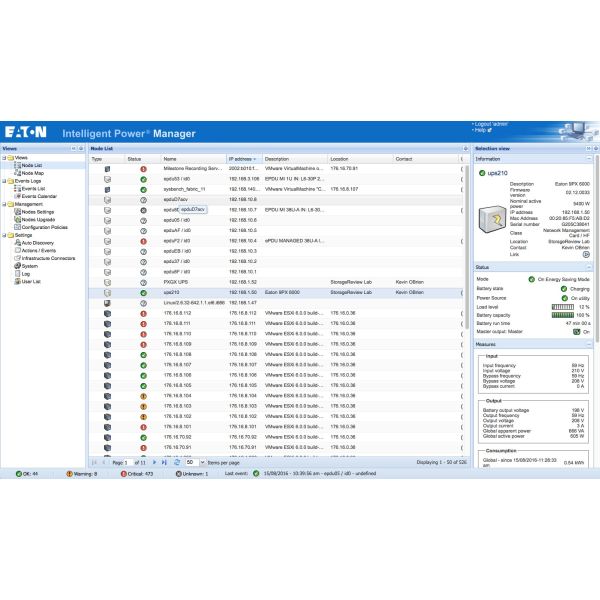The width and height of the screenshot is (600, 600).
Task: Click the Selection view gear icon
Action: tap(596, 148)
